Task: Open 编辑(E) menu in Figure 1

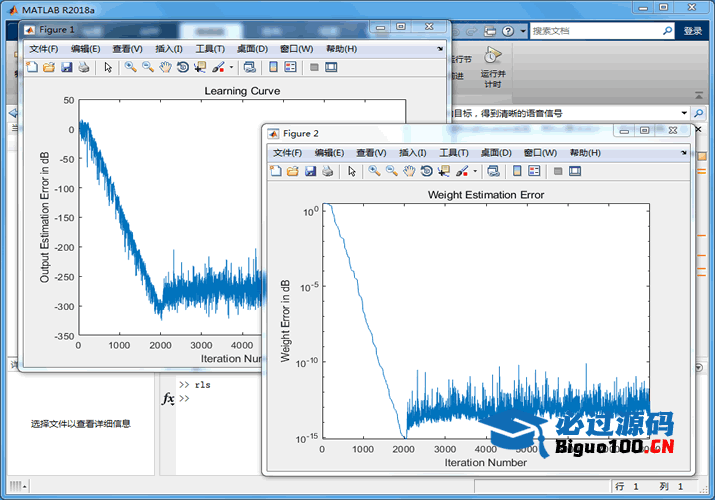Action: pos(86,49)
